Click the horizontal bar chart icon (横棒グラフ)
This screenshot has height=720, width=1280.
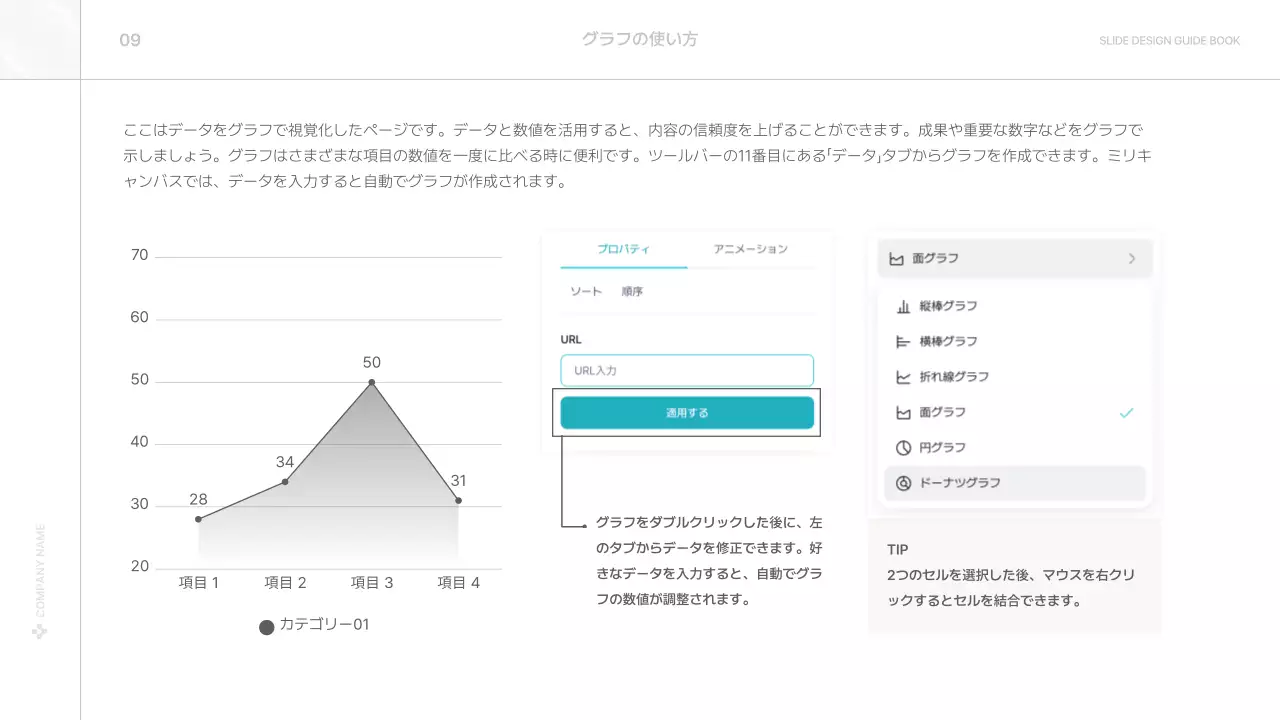coord(903,342)
